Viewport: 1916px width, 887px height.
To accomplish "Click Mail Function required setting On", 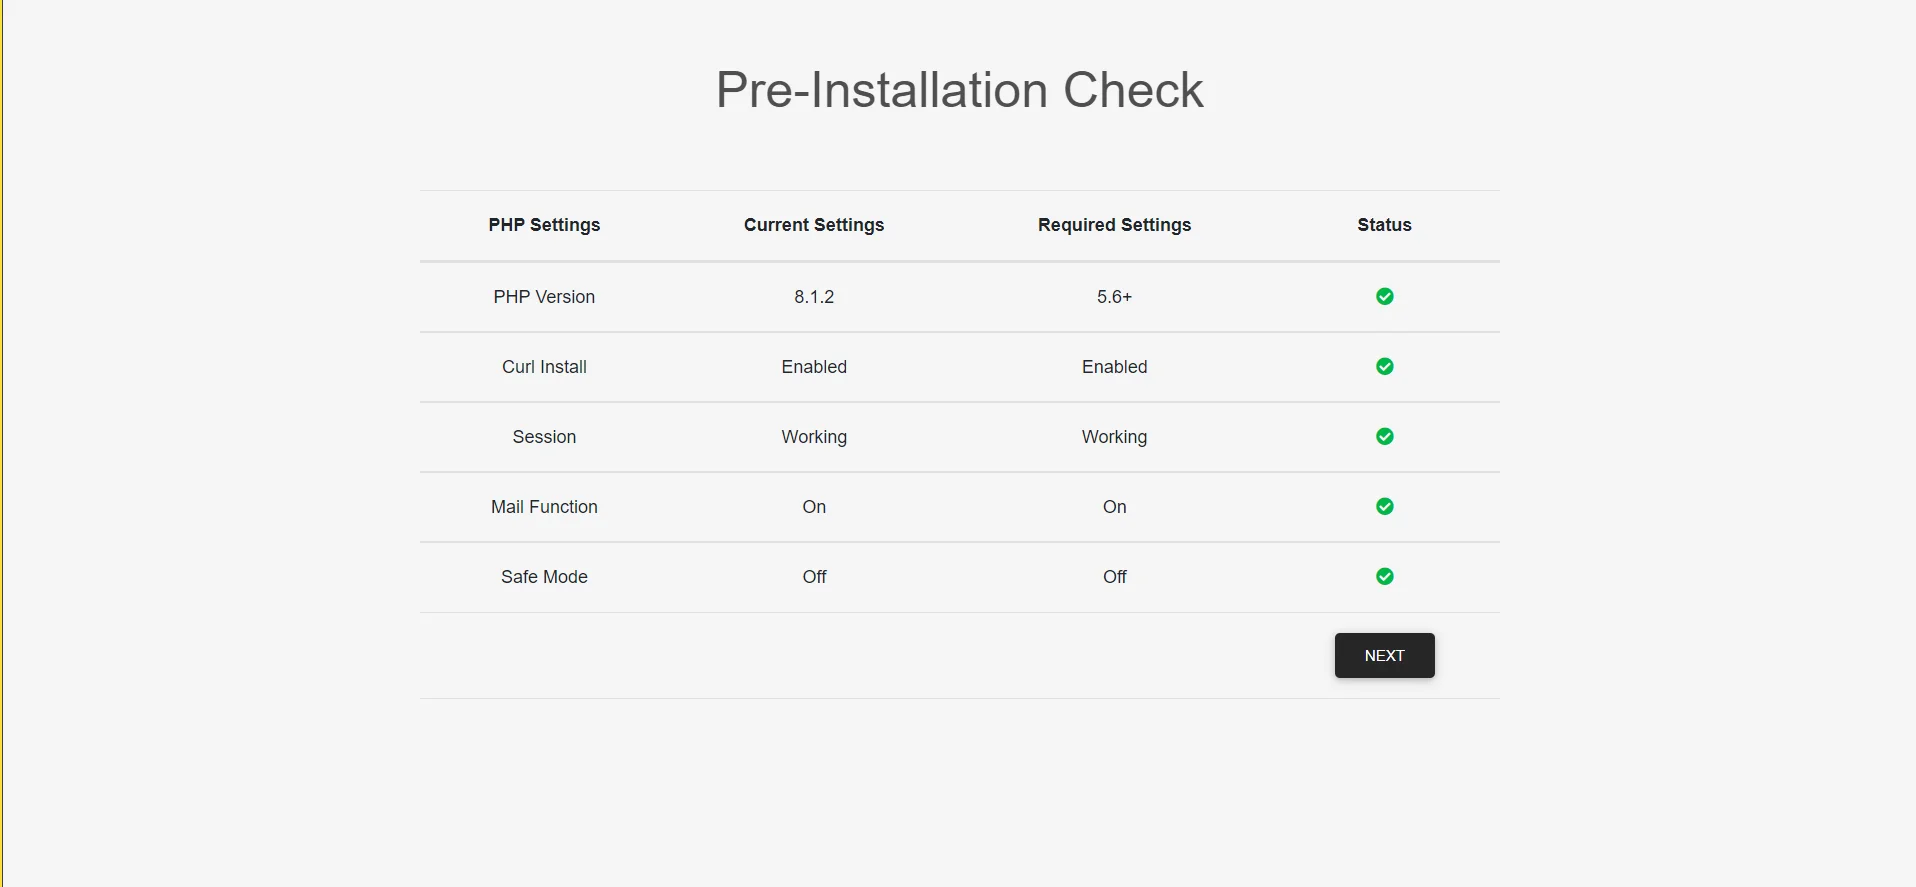I will pos(1114,507).
